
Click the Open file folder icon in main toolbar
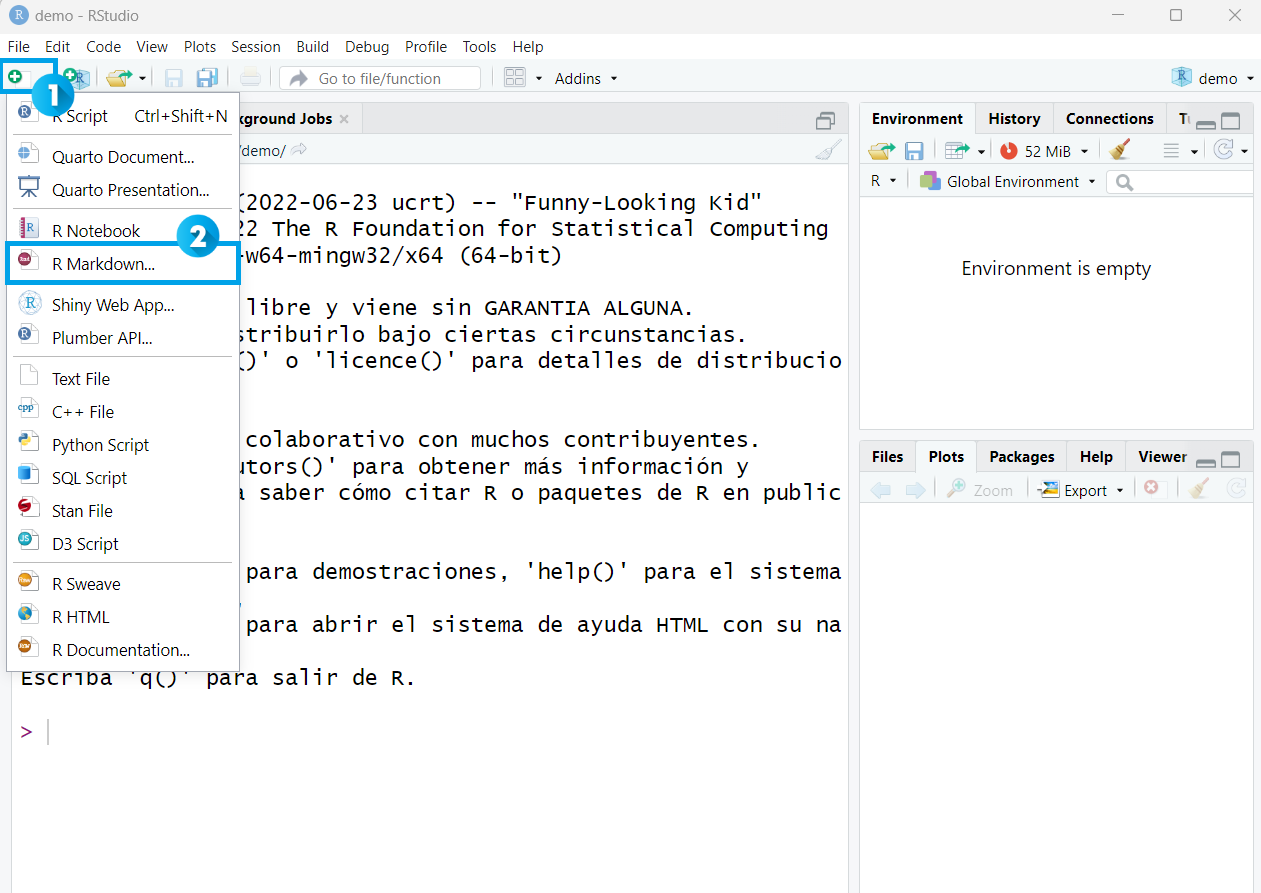point(120,78)
